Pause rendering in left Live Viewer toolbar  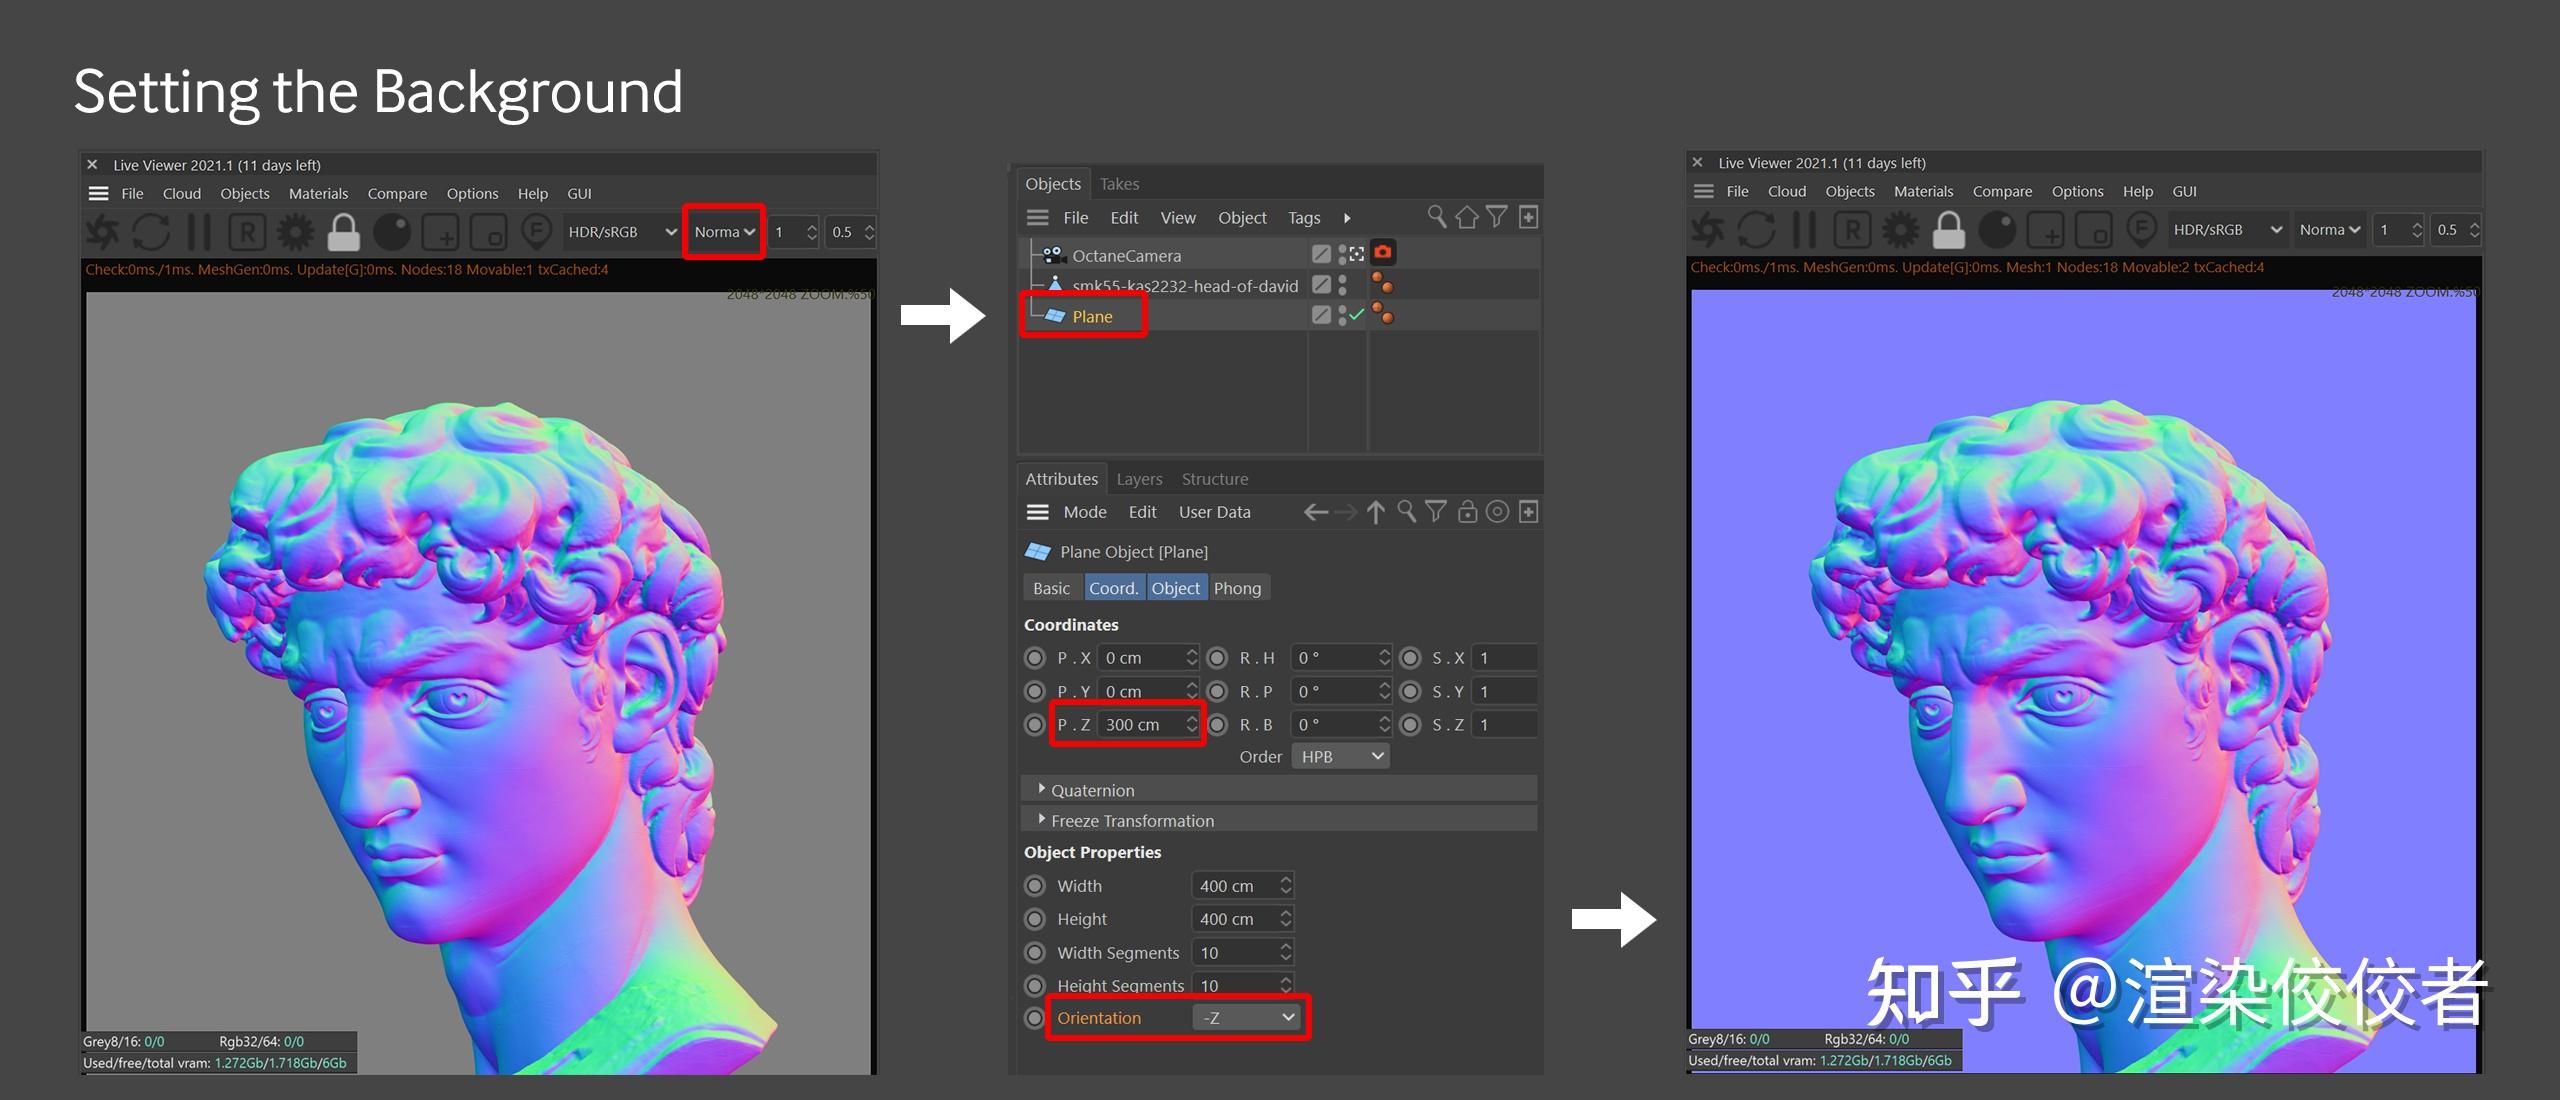click(200, 232)
